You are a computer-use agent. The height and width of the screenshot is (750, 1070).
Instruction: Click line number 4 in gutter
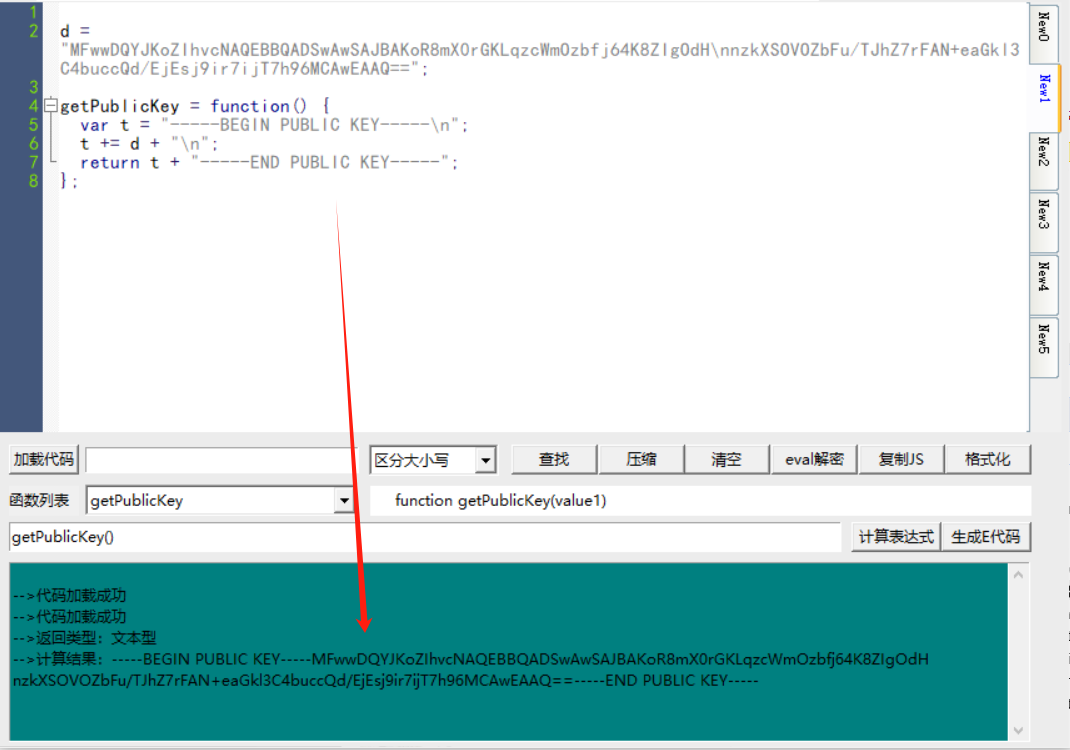pos(33,106)
